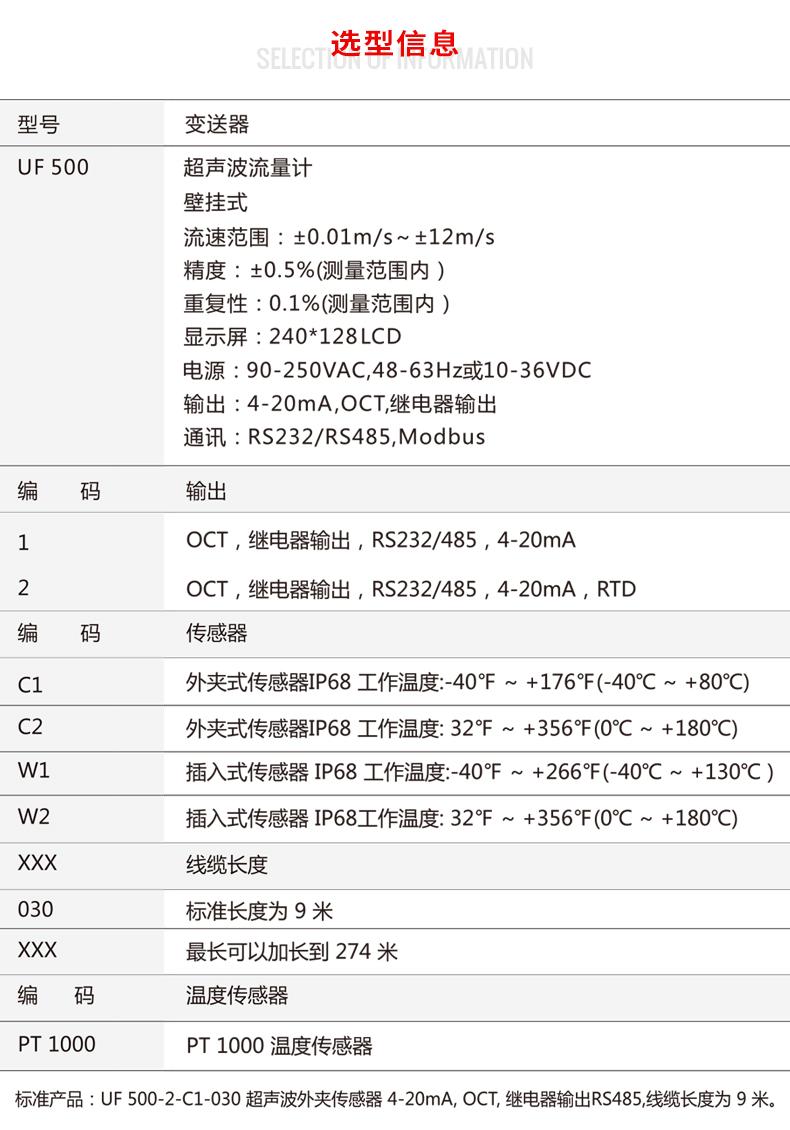The image size is (790, 1130).
Task: Click the 变送器 column header
Action: (217, 124)
